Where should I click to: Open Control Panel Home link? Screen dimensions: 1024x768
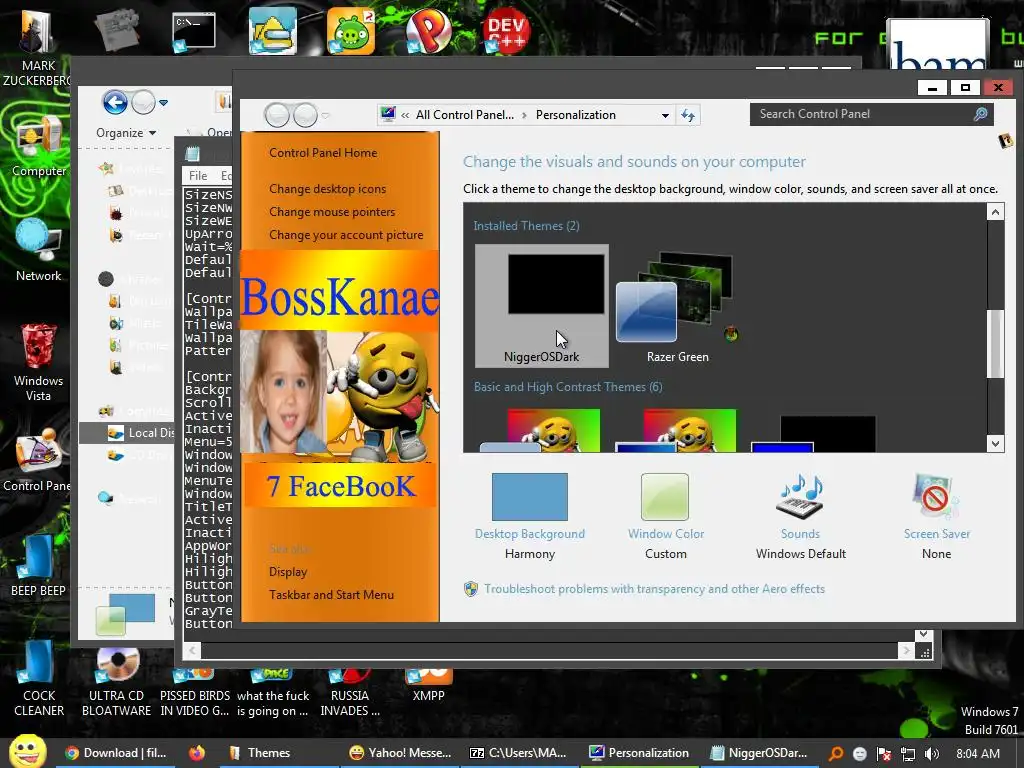323,153
